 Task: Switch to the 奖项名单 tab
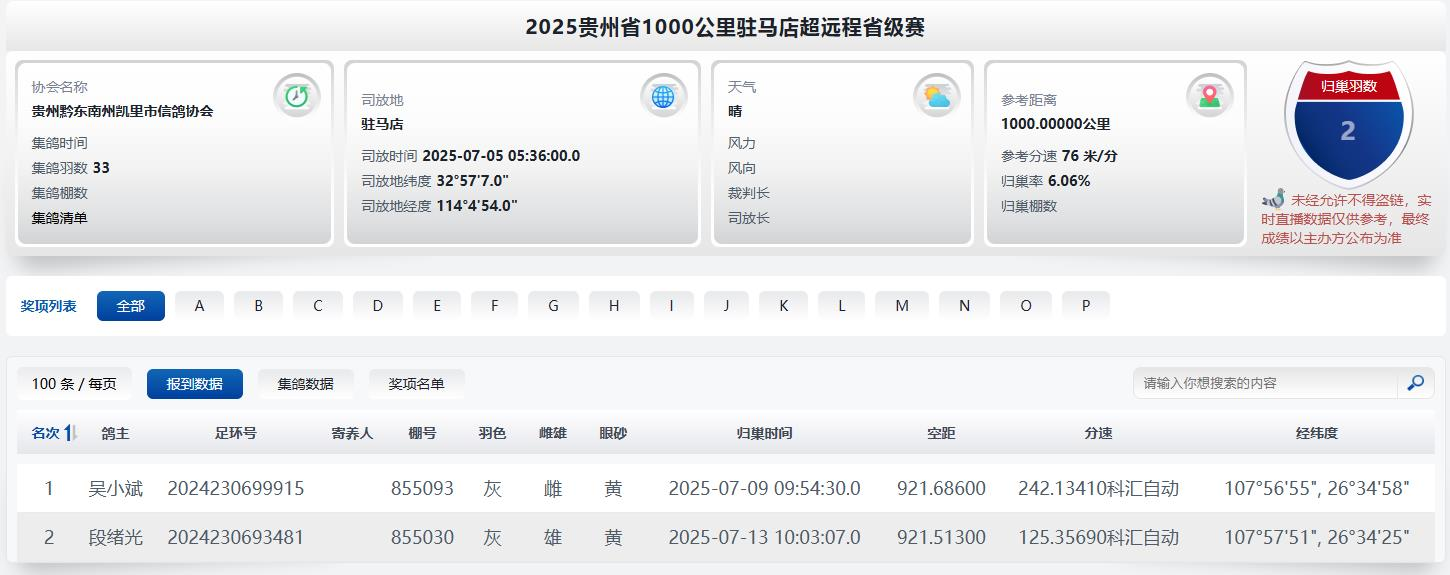pyautogui.click(x=416, y=384)
